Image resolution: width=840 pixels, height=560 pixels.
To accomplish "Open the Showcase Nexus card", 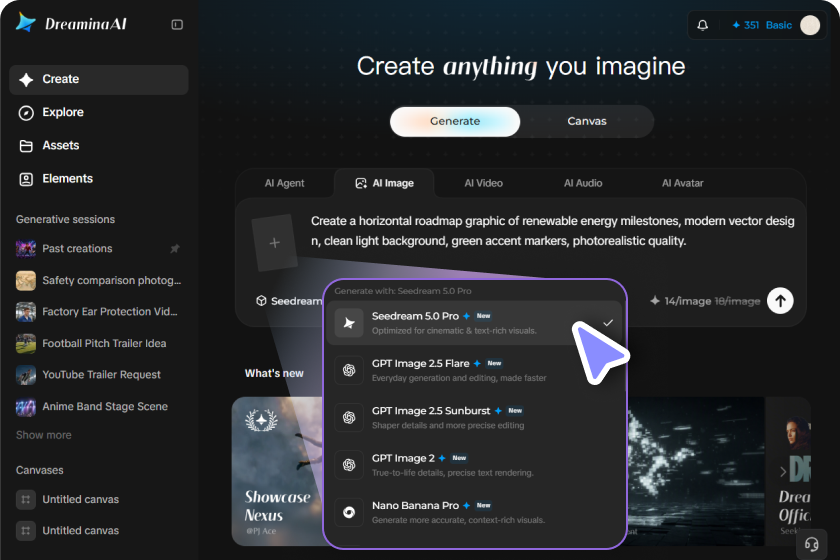I will (x=277, y=472).
